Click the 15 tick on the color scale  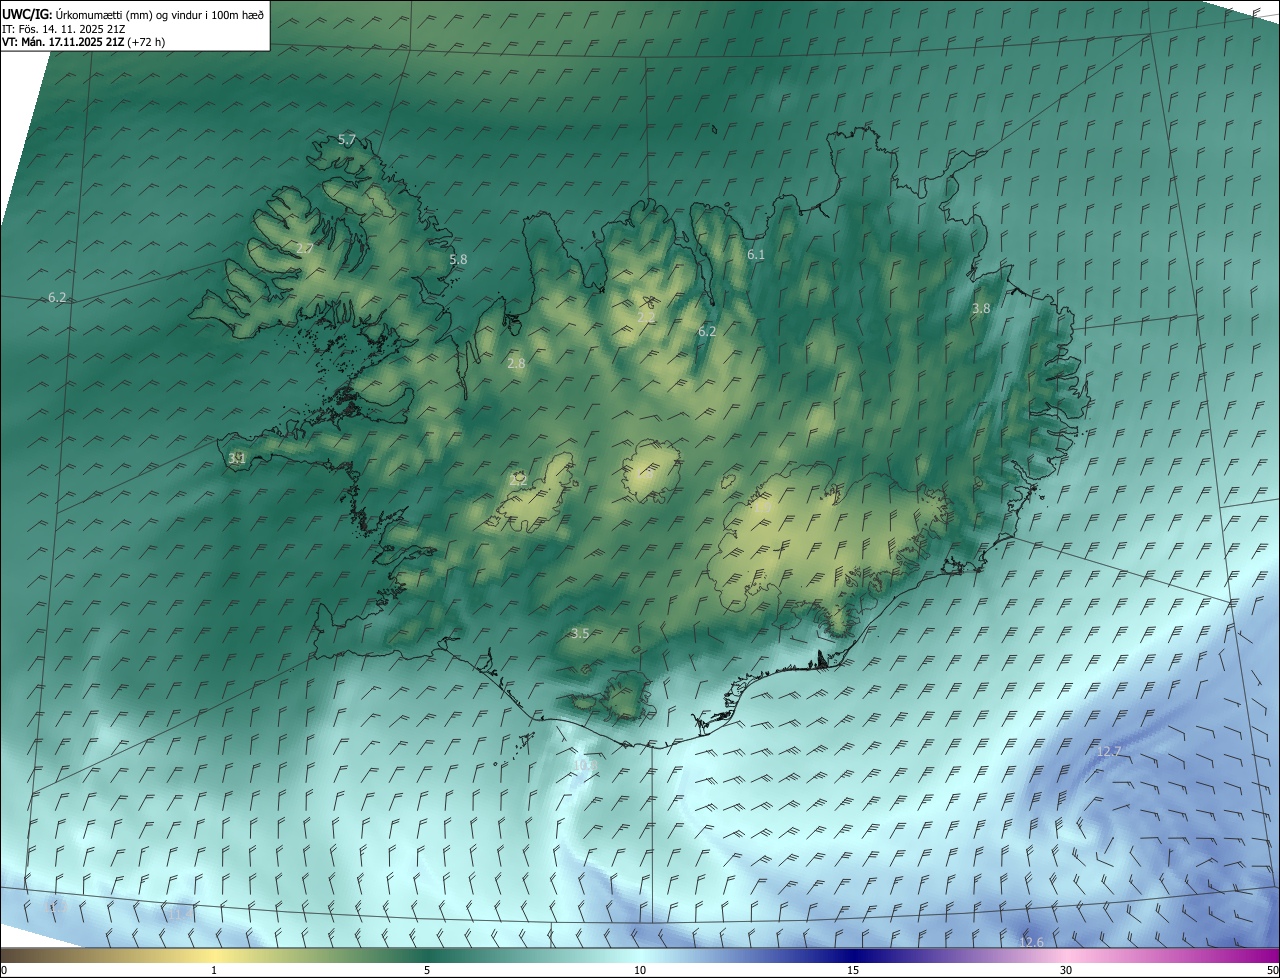(853, 970)
